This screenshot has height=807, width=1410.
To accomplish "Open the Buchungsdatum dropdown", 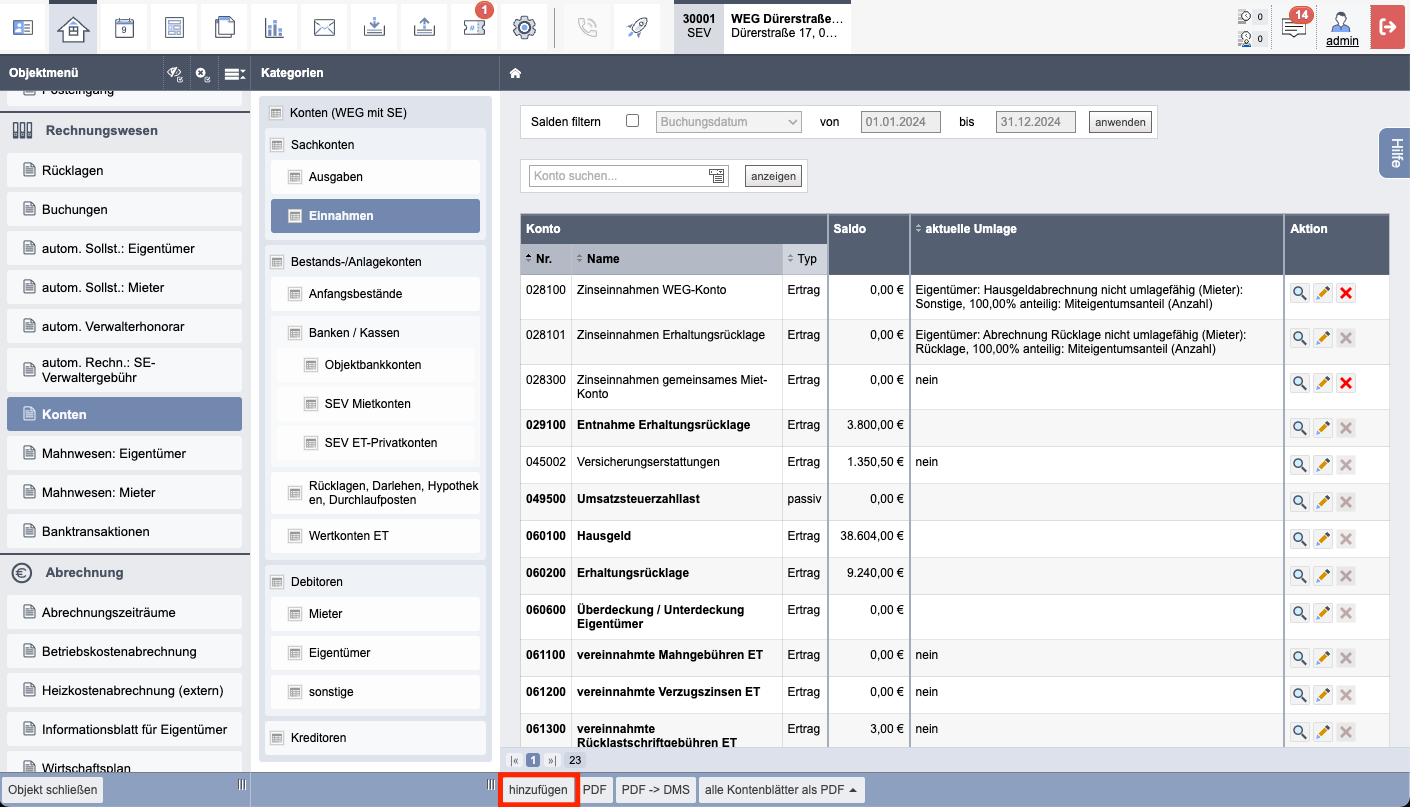I will point(729,122).
